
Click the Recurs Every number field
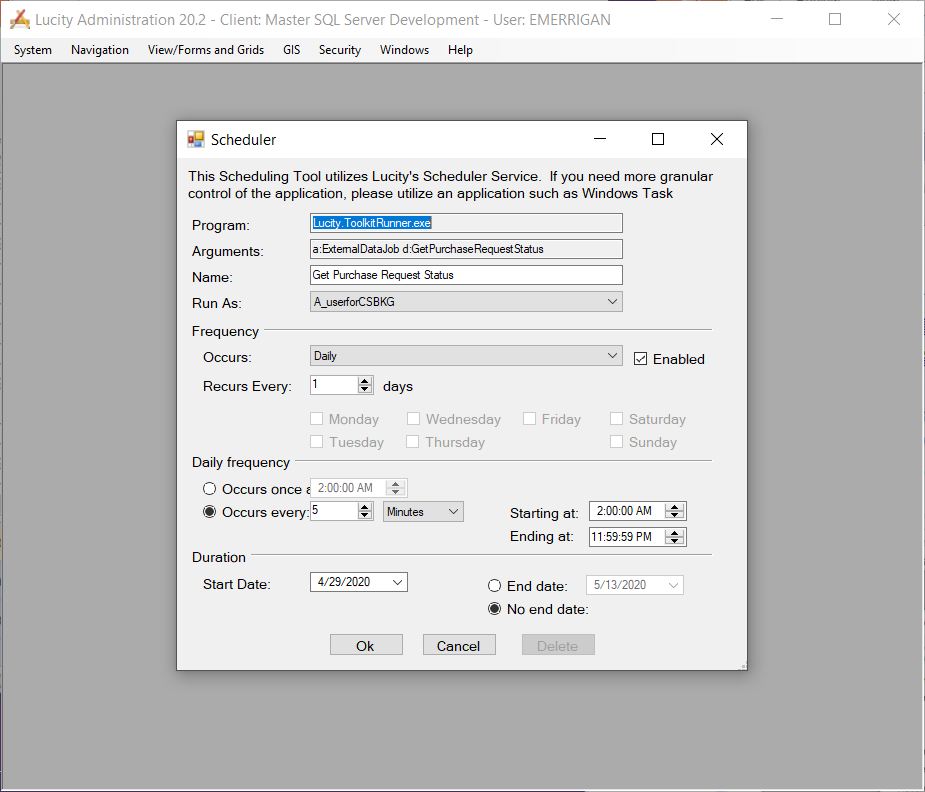click(x=334, y=385)
